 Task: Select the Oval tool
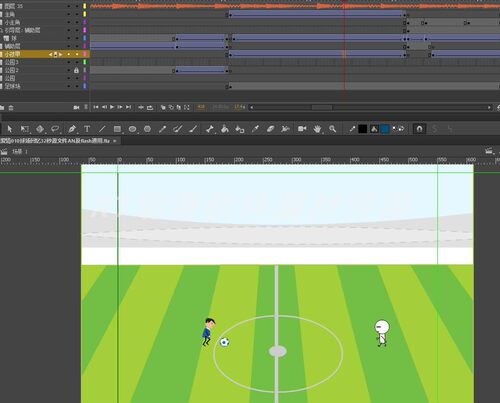click(x=132, y=129)
